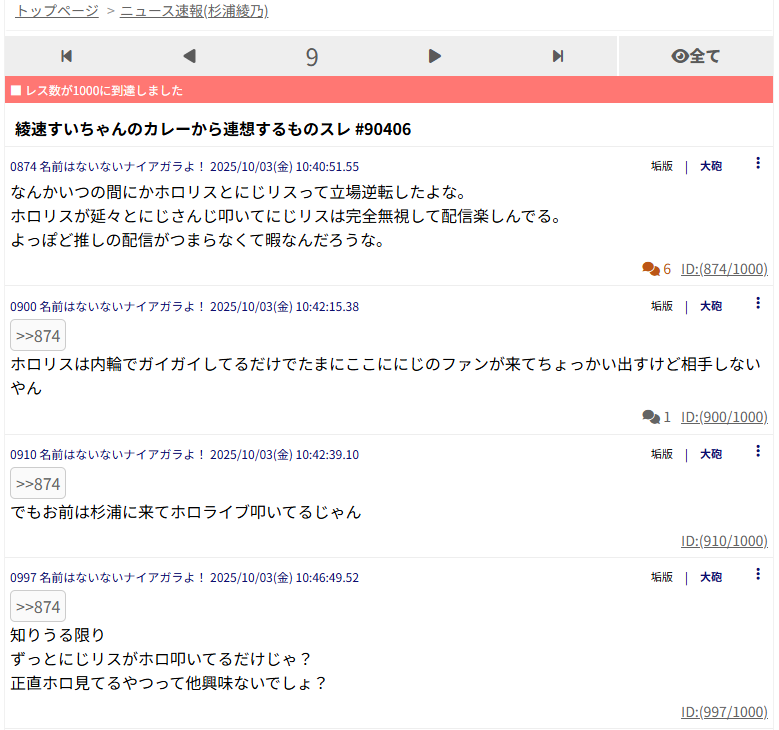Click 大砲 label on post 0874

coord(710,166)
